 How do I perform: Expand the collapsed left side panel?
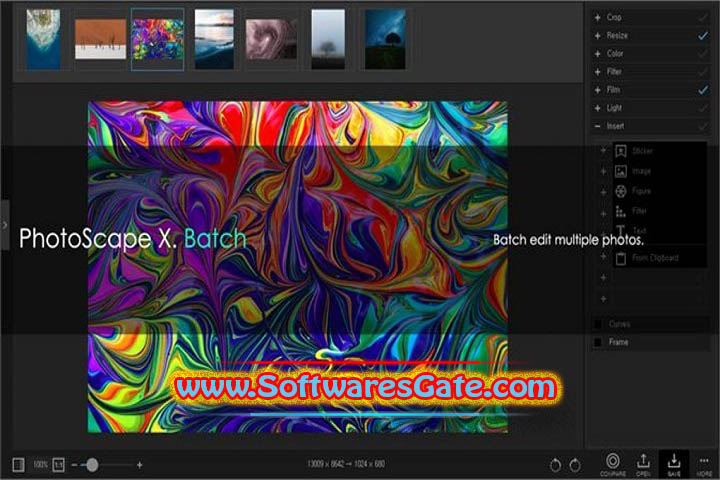5,225
